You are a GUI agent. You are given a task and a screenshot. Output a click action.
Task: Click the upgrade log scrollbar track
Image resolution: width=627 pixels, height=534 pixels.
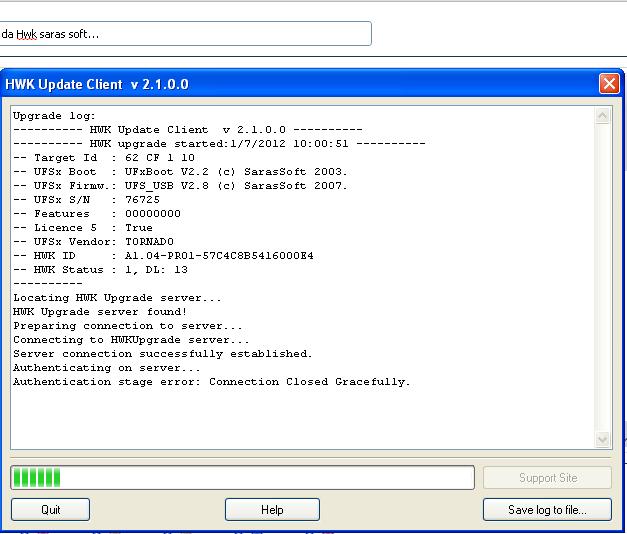click(x=602, y=280)
